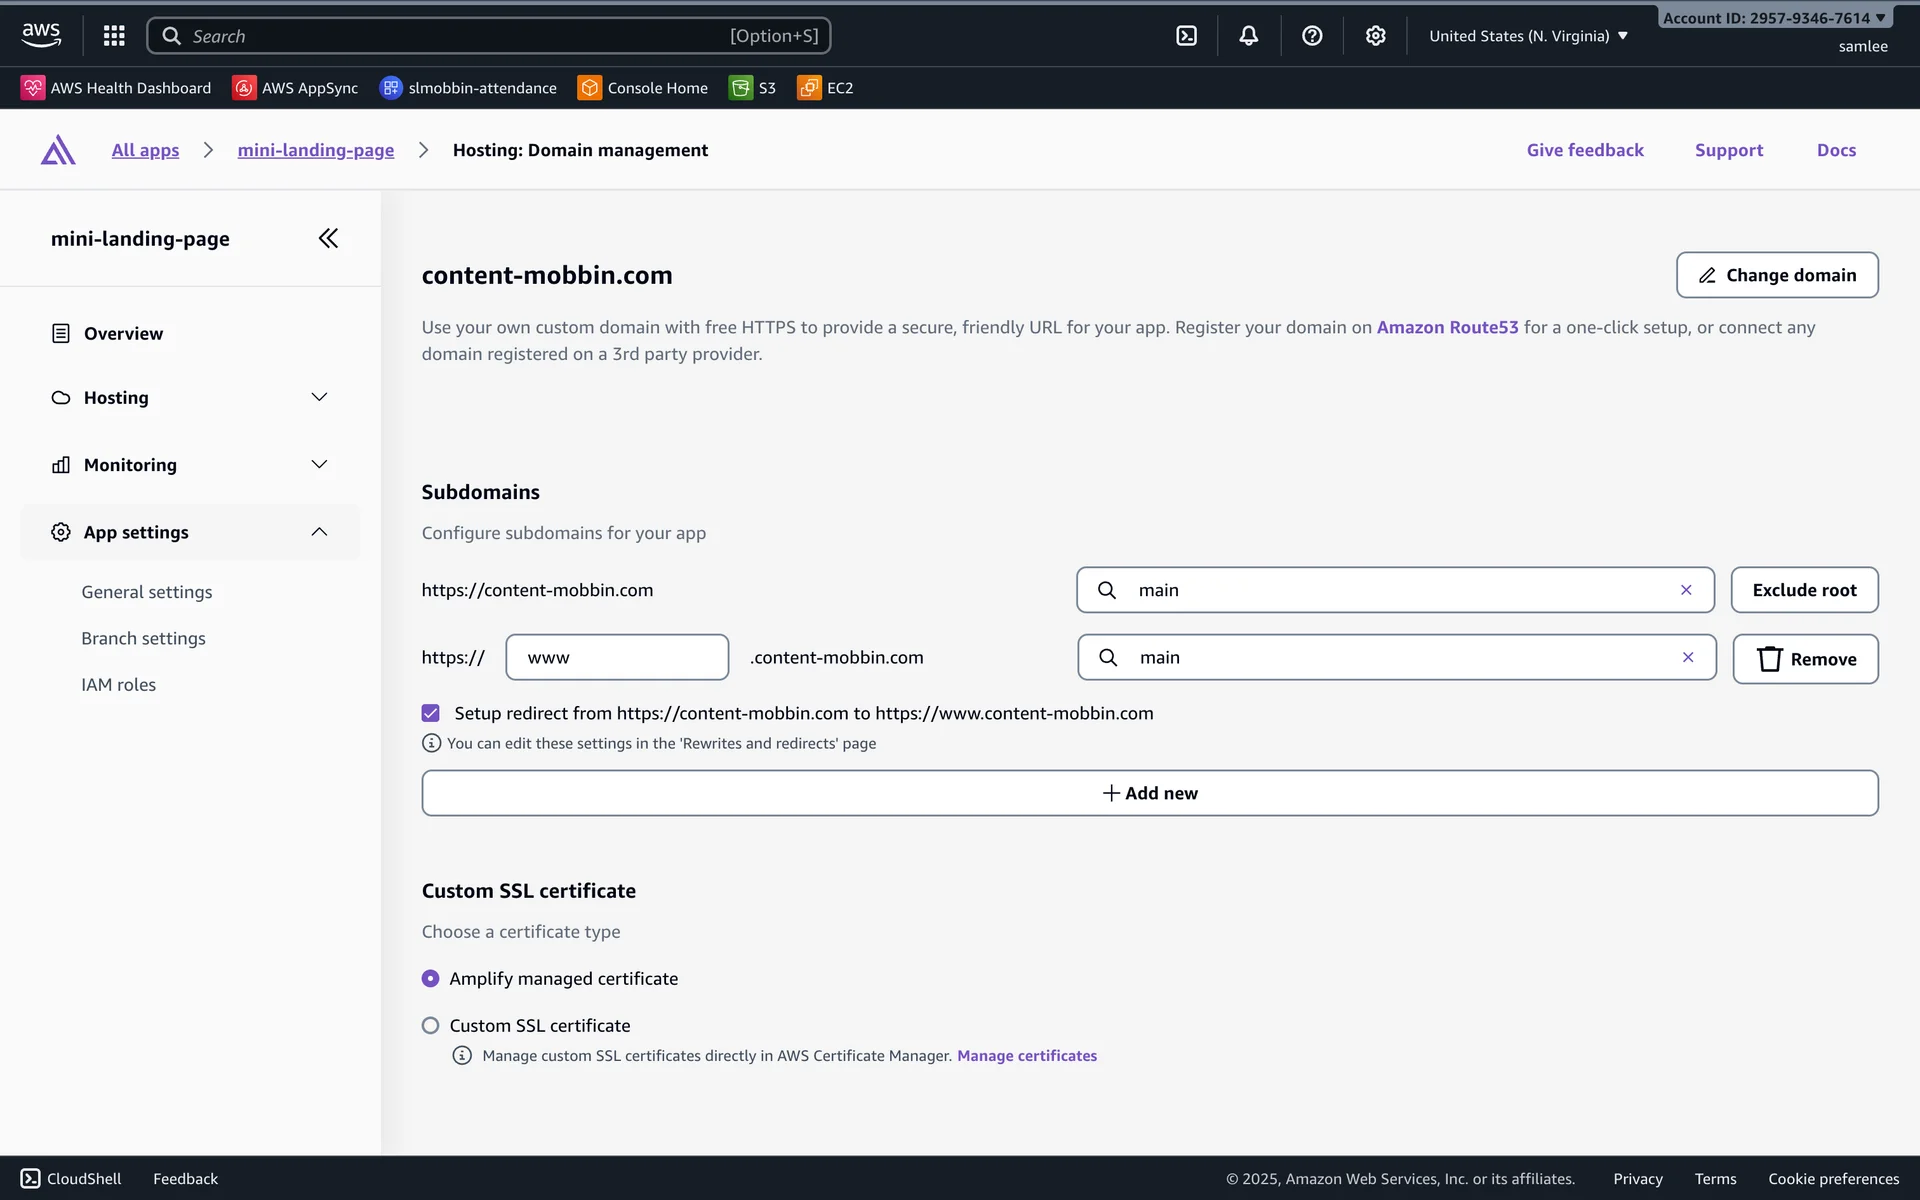Open the S3 bookmark shortcut
Screen dimensions: 1920x1200
click(753, 88)
